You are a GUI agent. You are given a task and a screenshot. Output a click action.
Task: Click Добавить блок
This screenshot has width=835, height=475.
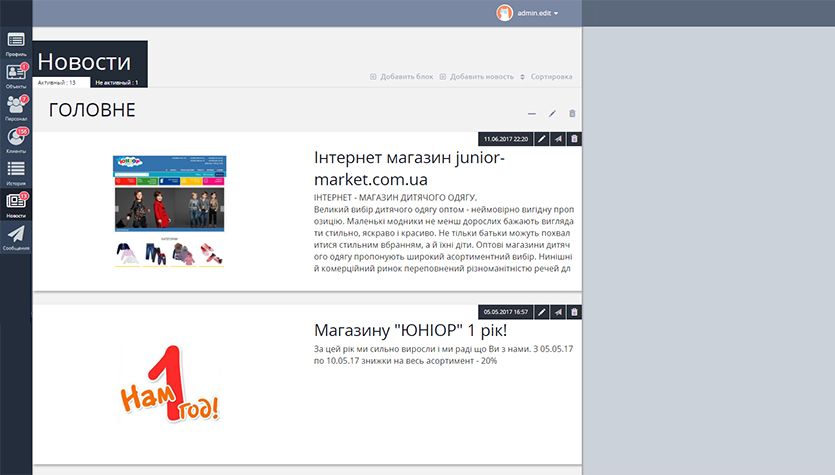click(x=402, y=77)
